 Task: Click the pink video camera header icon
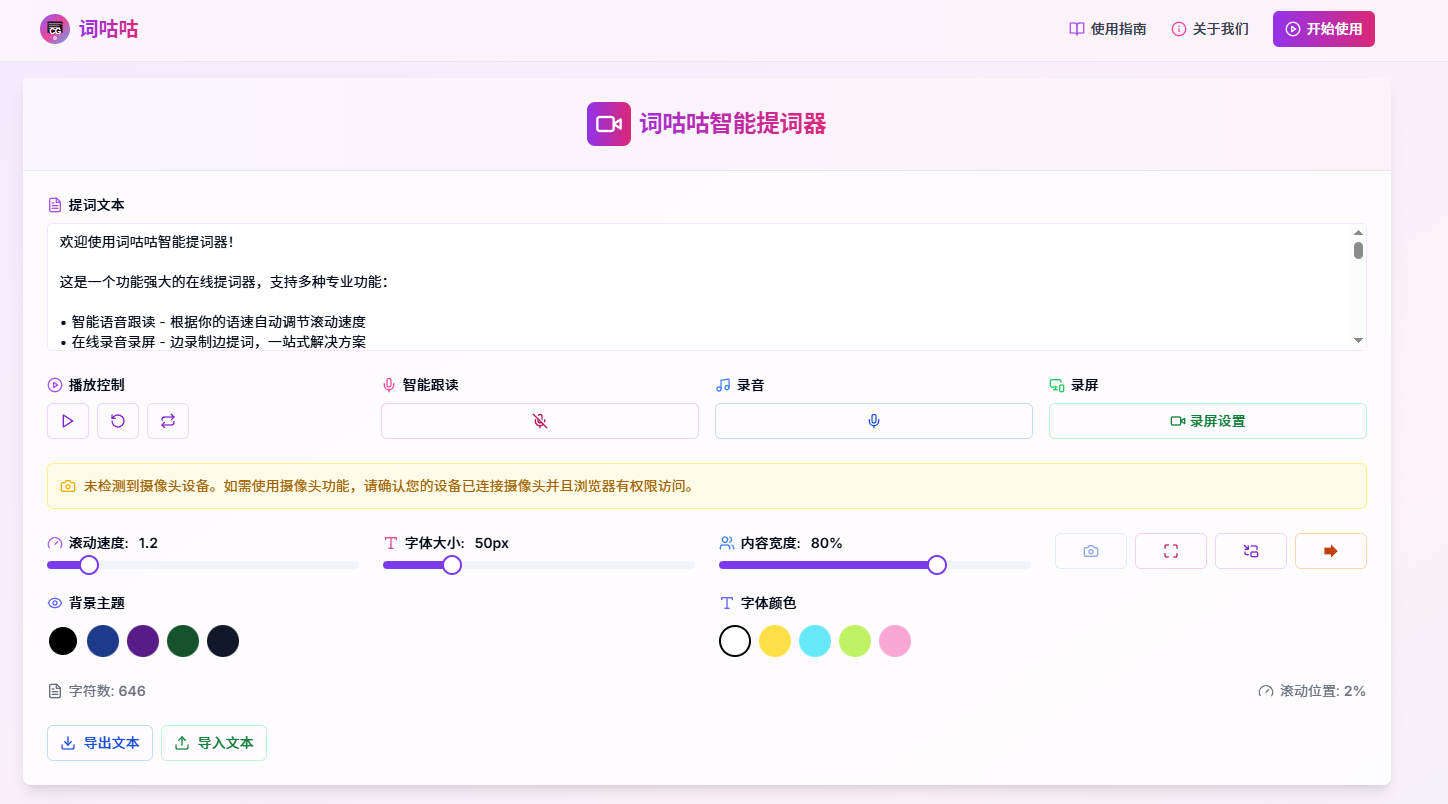609,124
